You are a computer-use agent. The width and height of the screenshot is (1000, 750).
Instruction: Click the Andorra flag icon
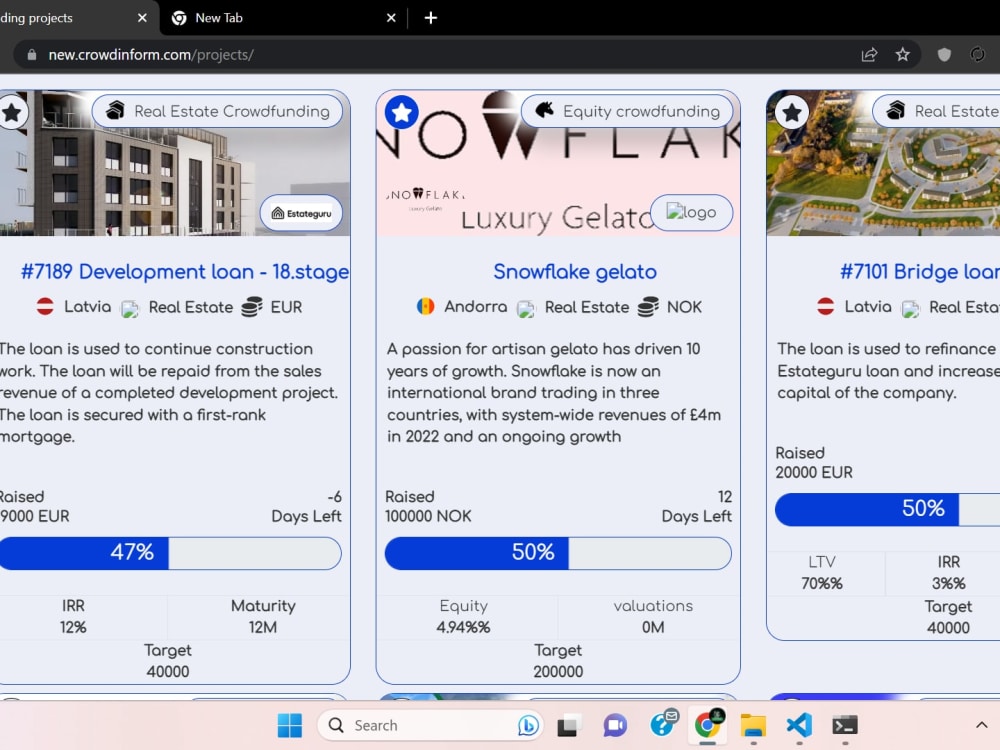(x=425, y=306)
